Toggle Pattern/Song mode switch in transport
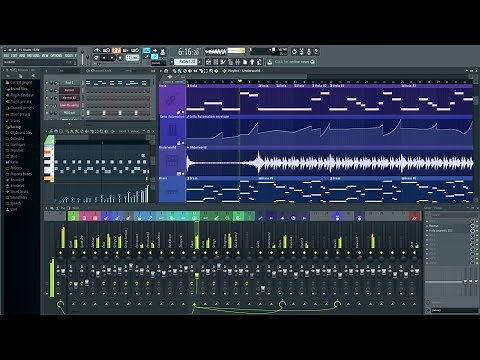 97,58
